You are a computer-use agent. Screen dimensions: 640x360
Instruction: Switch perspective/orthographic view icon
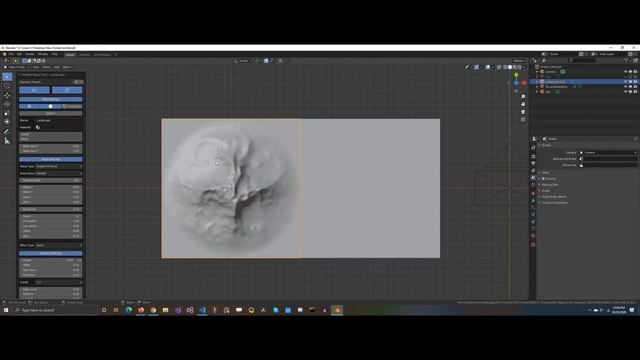pyautogui.click(x=523, y=120)
